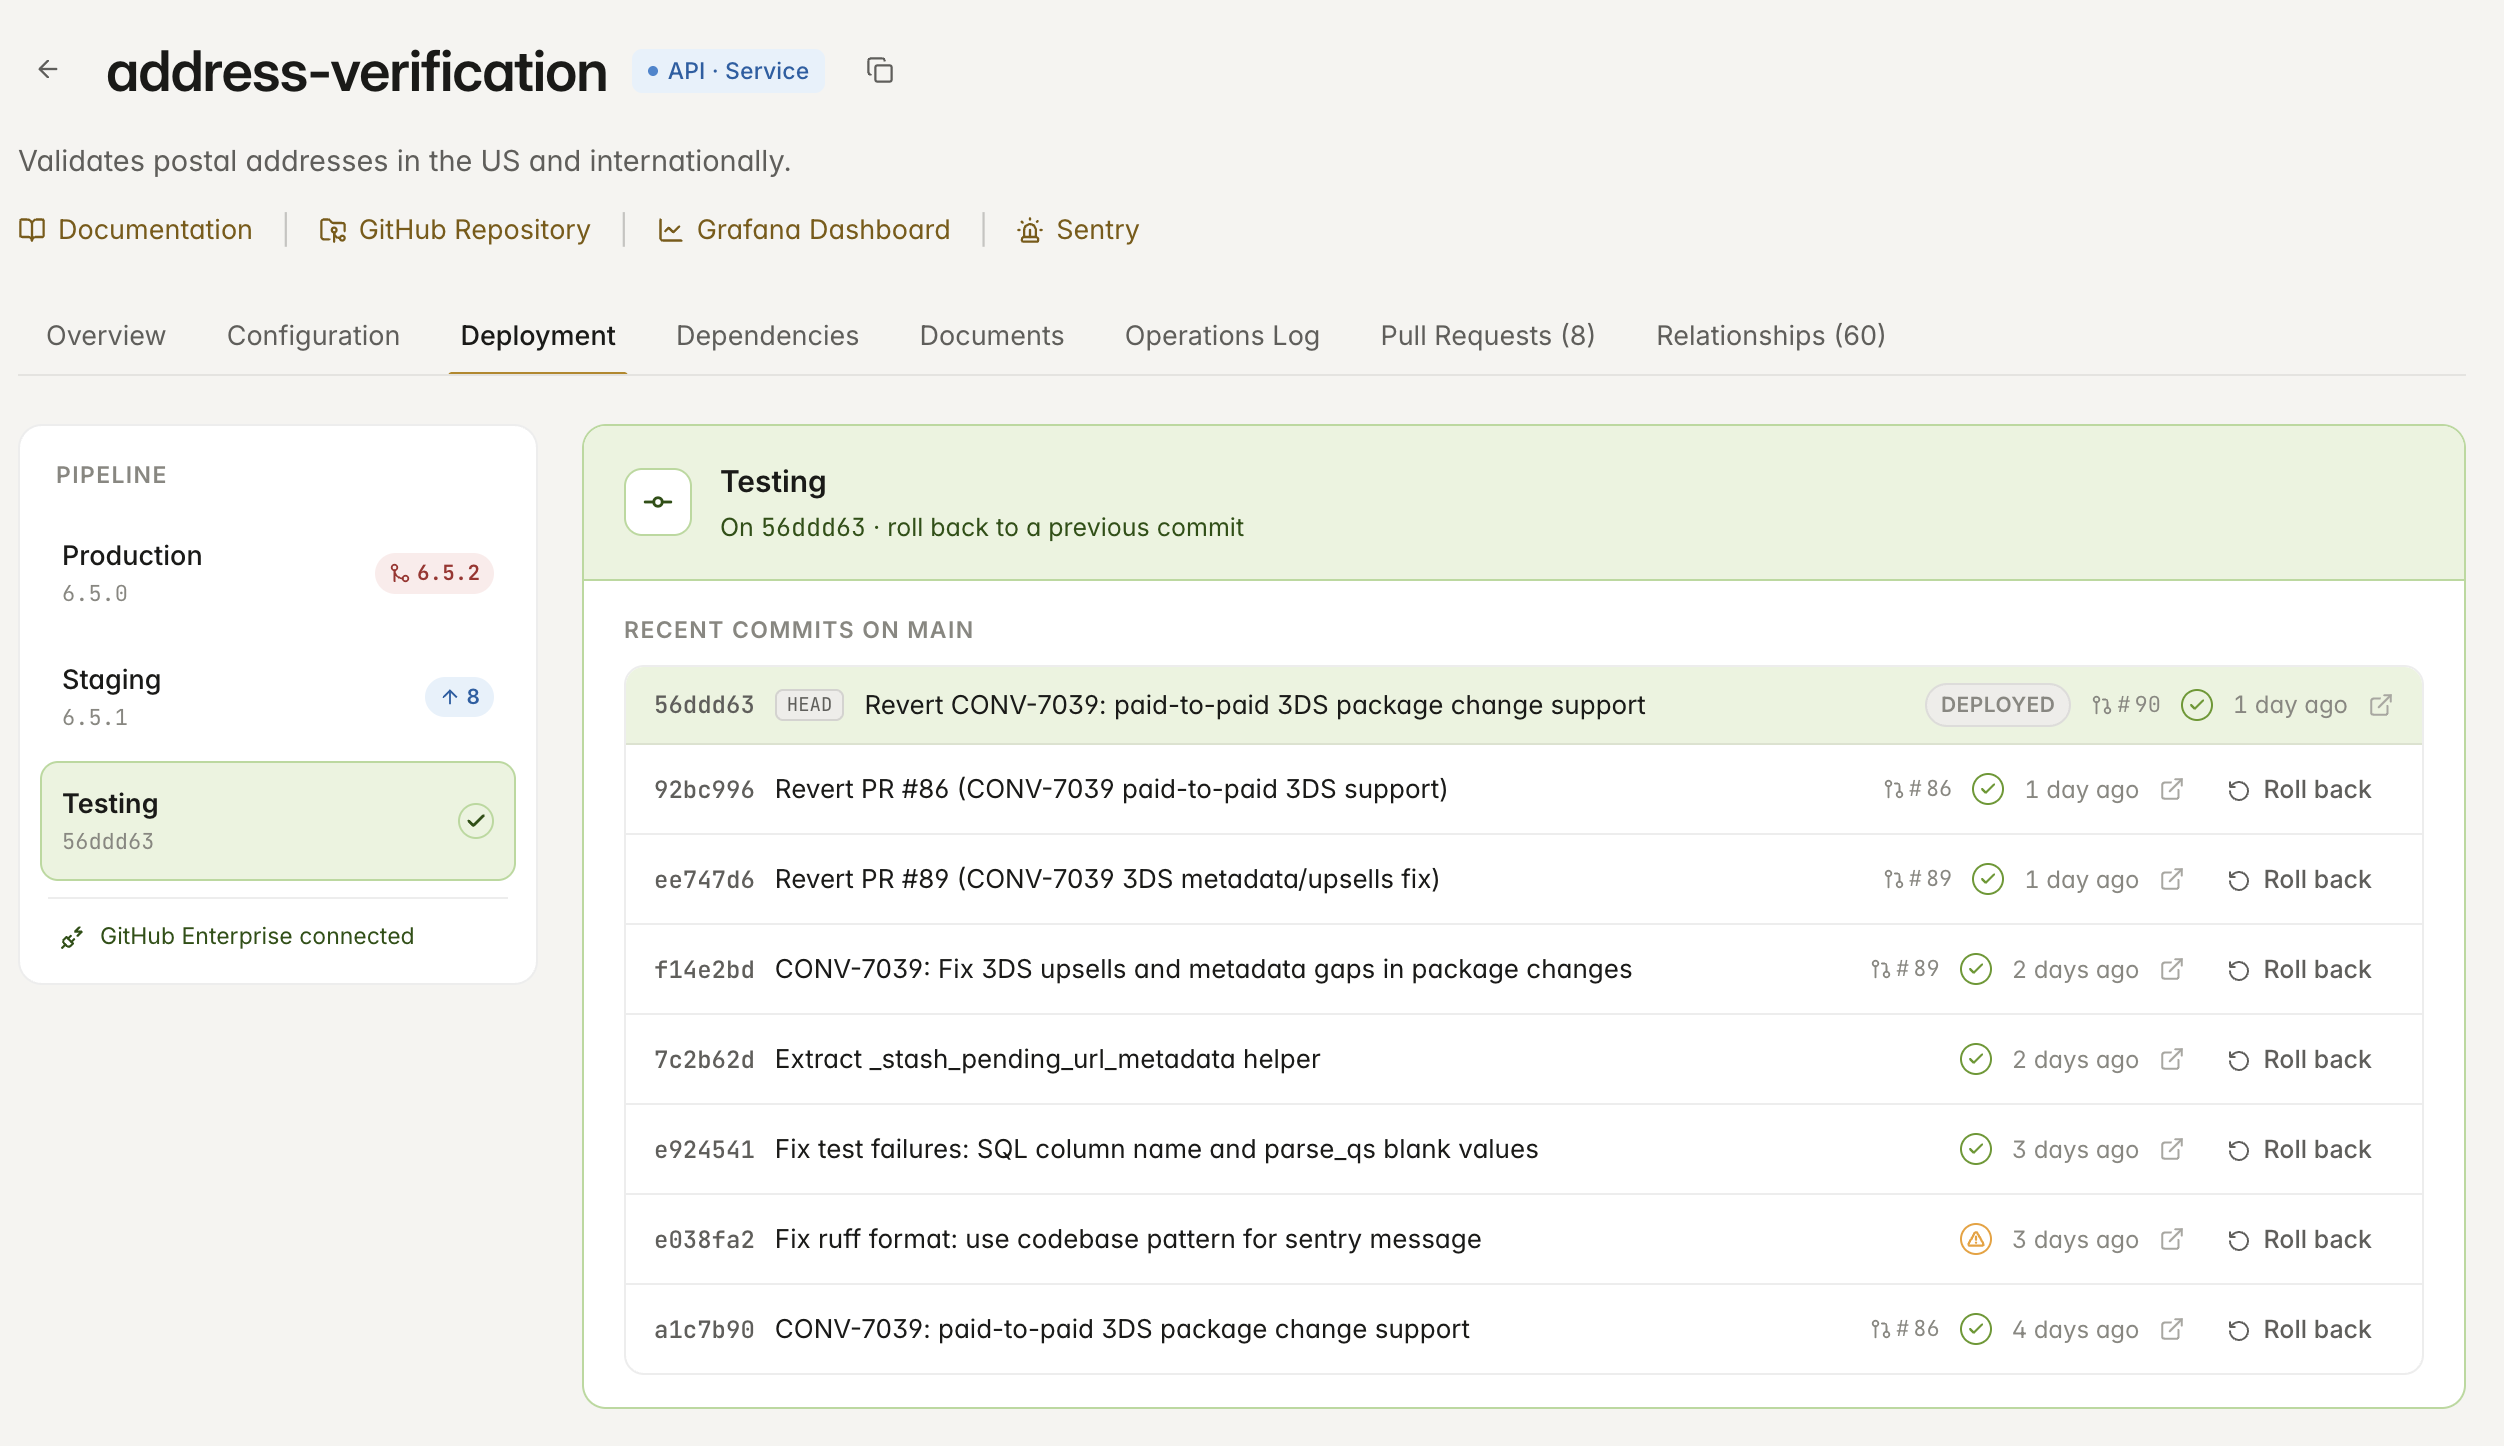This screenshot has width=2504, height=1446.
Task: Click the 6.5.2 version badge on Production
Action: (434, 573)
